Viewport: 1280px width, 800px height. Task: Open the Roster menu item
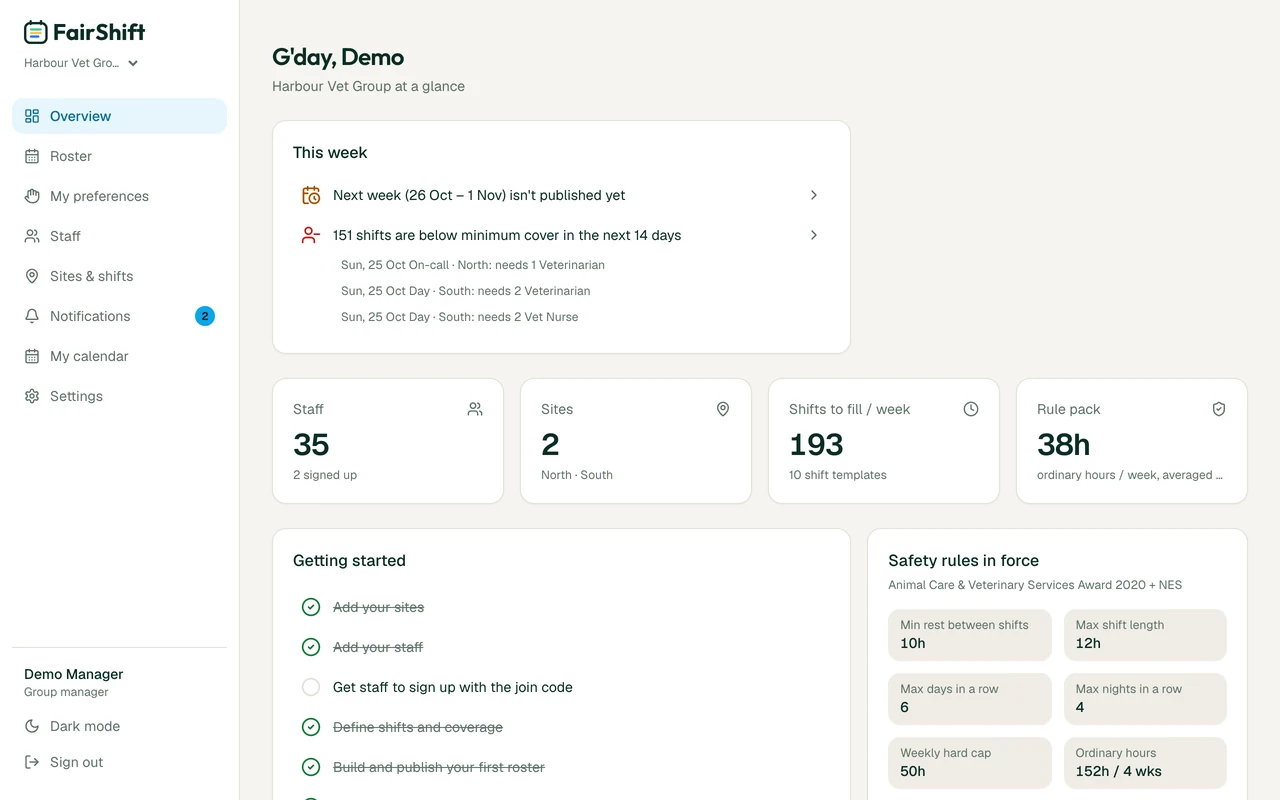pyautogui.click(x=119, y=156)
